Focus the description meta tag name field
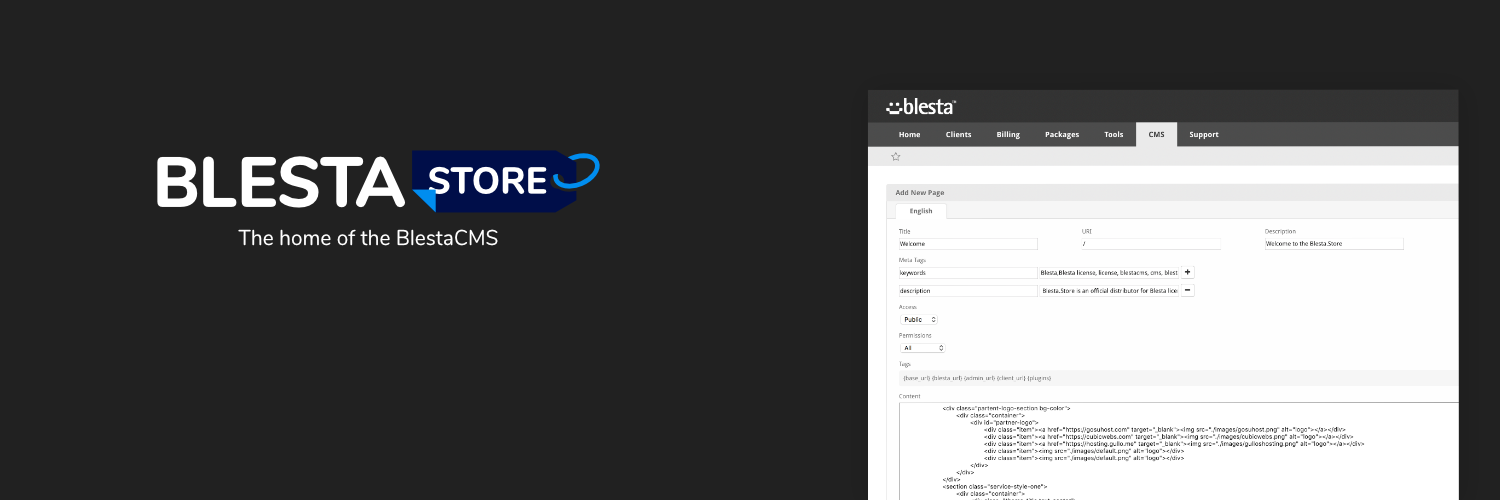Viewport: 1500px width, 500px height. click(968, 291)
